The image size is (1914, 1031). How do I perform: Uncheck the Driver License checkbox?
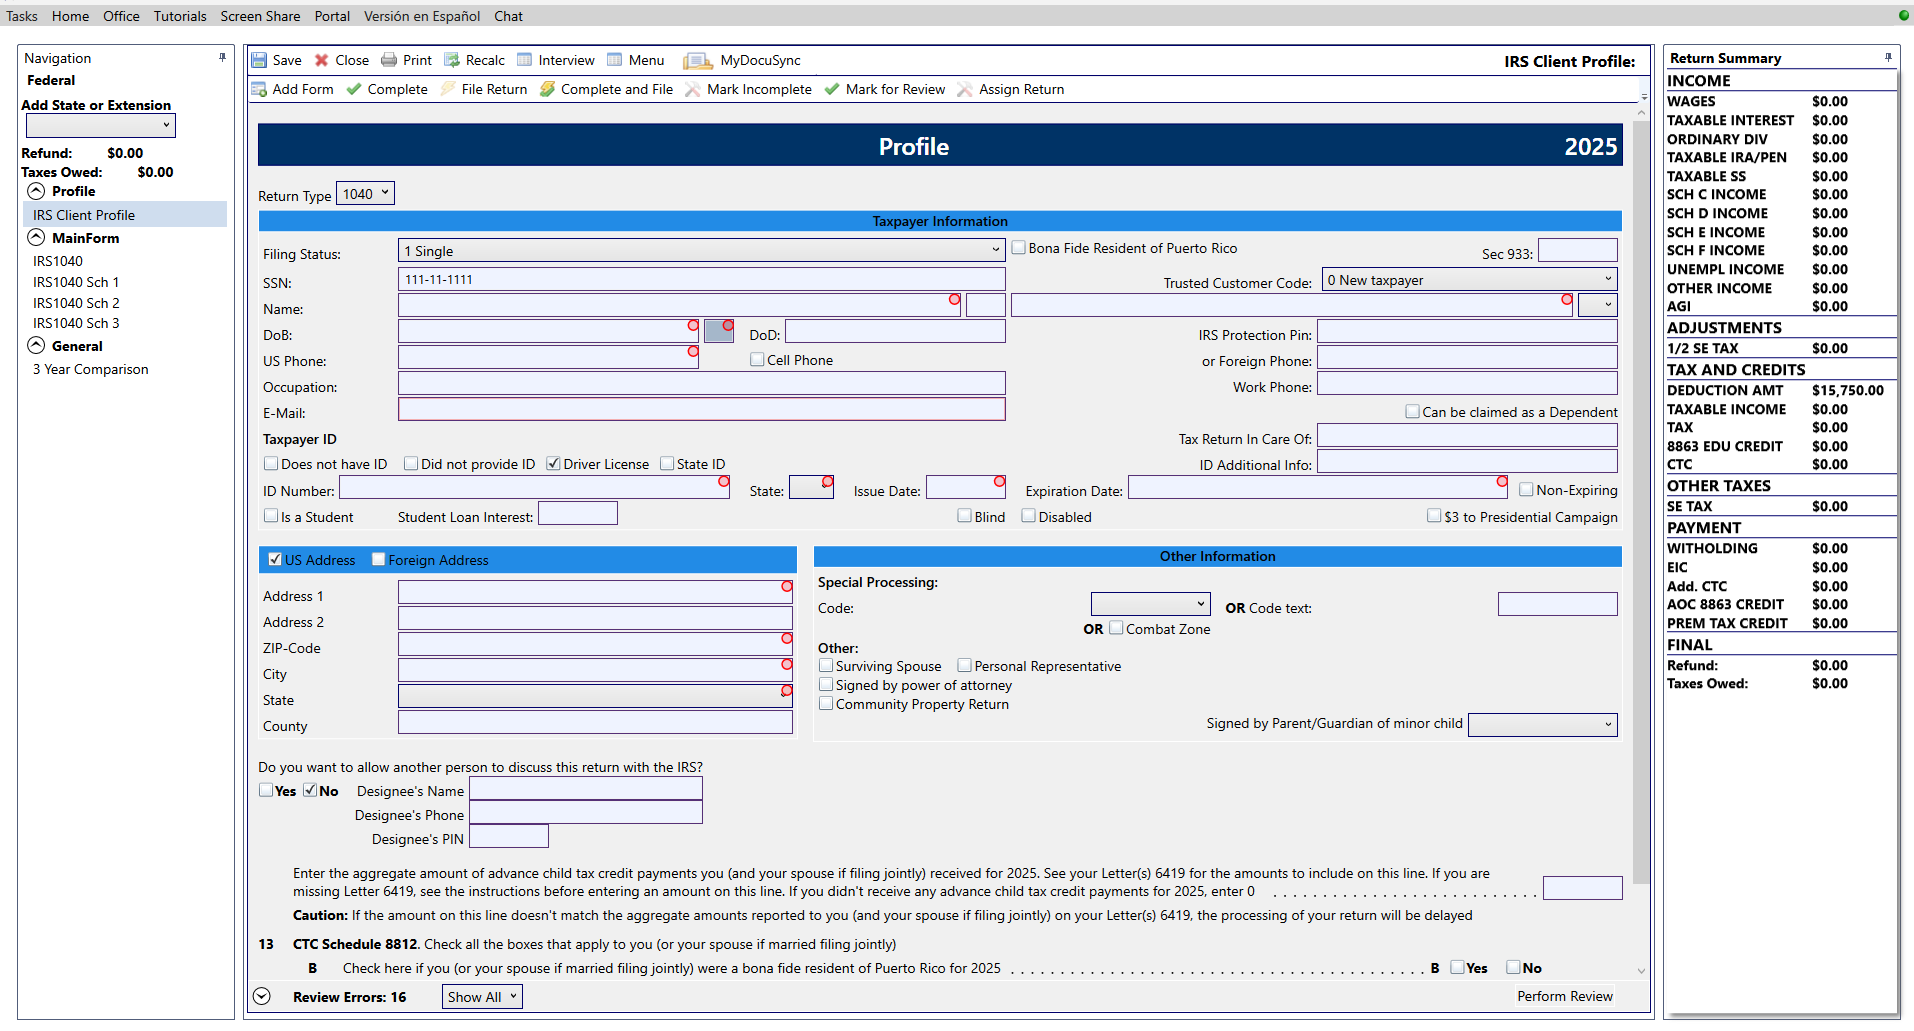point(553,464)
